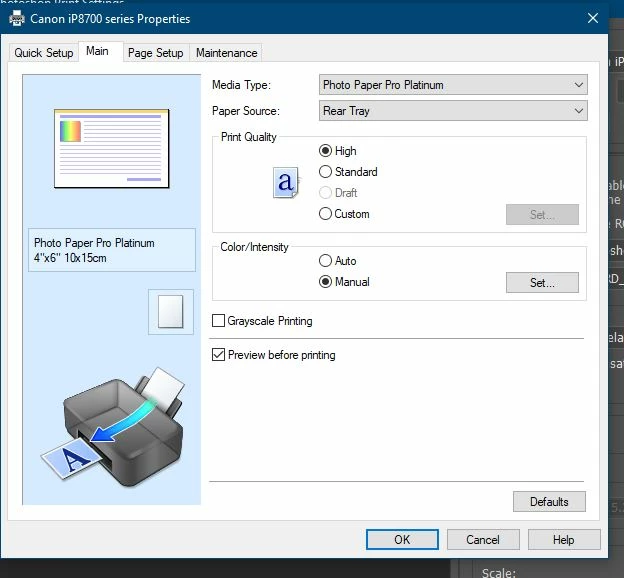This screenshot has height=578, width=624.
Task: Click the 'Photo Paper Pro Platinum' info text
Action: 94,243
